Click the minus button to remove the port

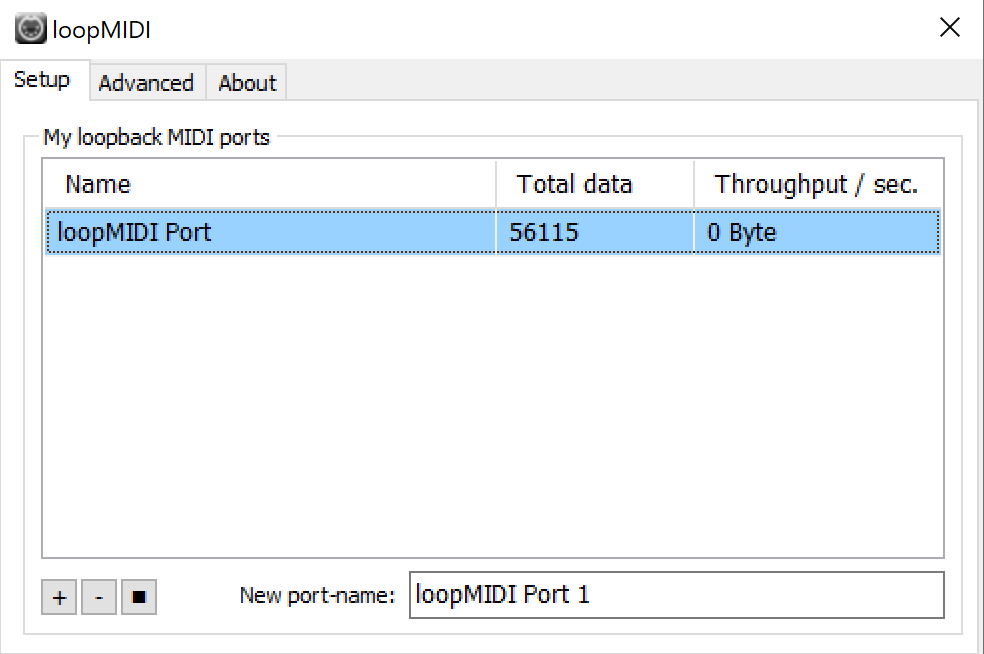(x=99, y=598)
